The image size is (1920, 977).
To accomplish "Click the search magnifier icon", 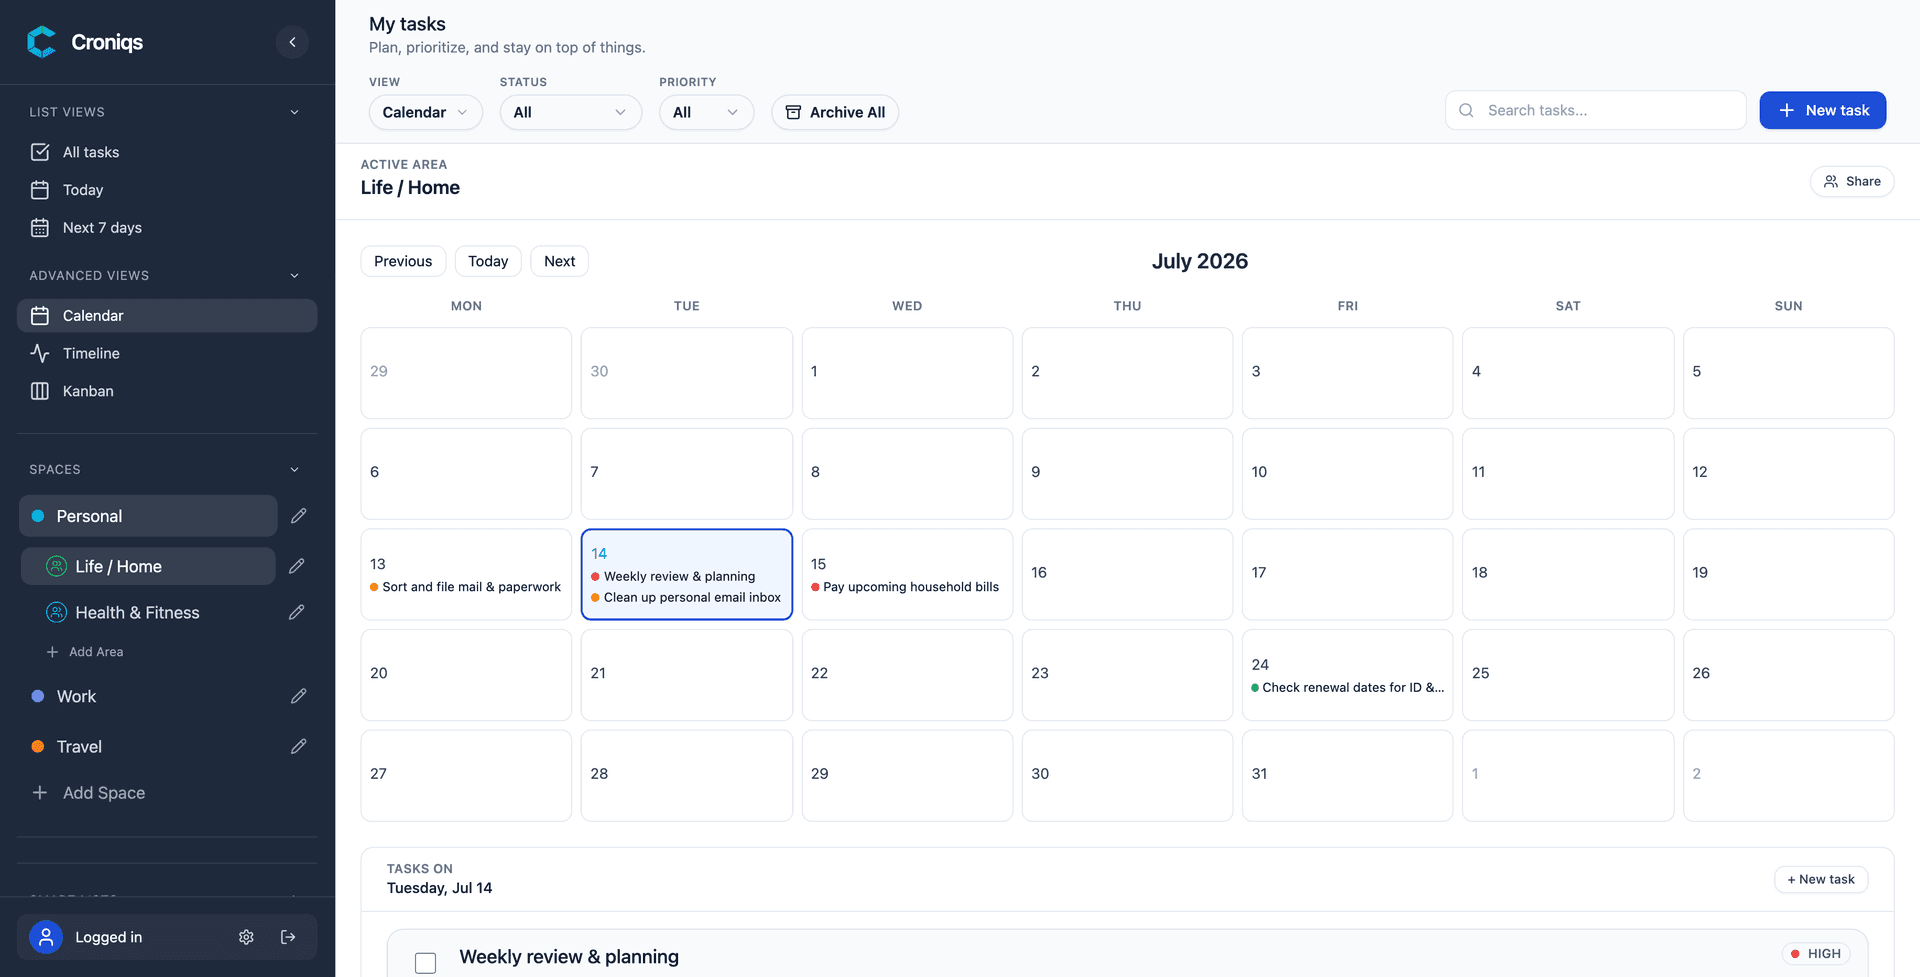I will click(x=1466, y=110).
